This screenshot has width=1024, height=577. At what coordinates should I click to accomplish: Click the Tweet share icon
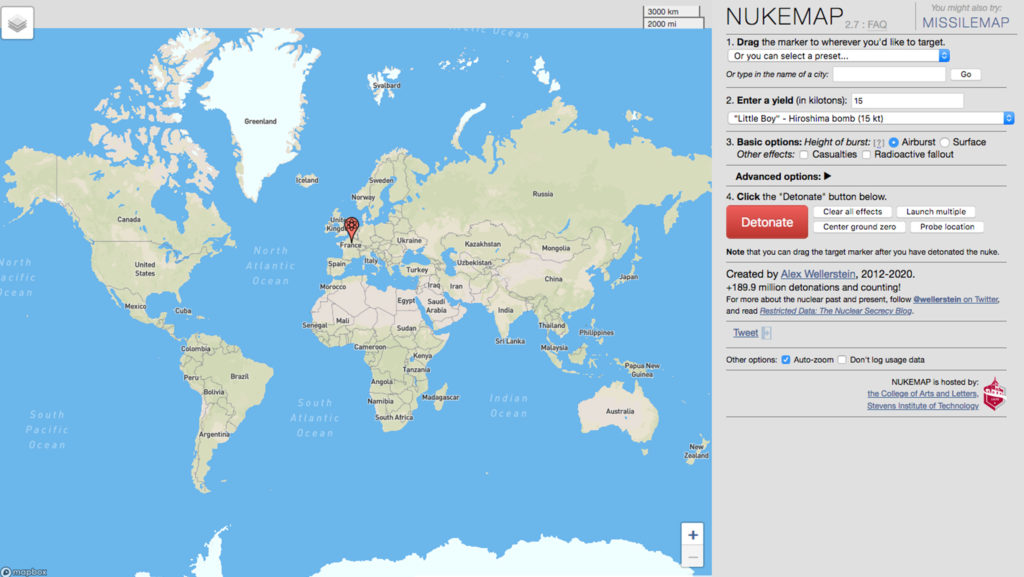coord(767,333)
